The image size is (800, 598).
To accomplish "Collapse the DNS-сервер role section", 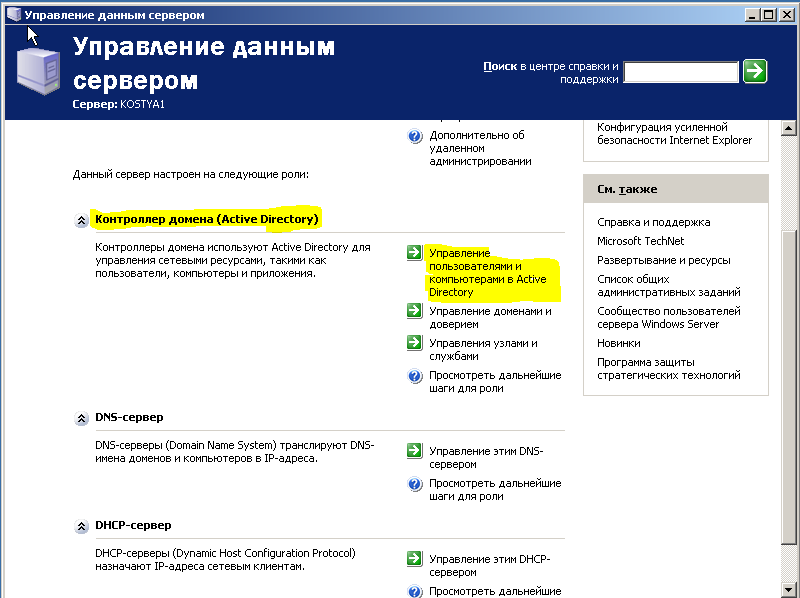I will click(x=81, y=418).
